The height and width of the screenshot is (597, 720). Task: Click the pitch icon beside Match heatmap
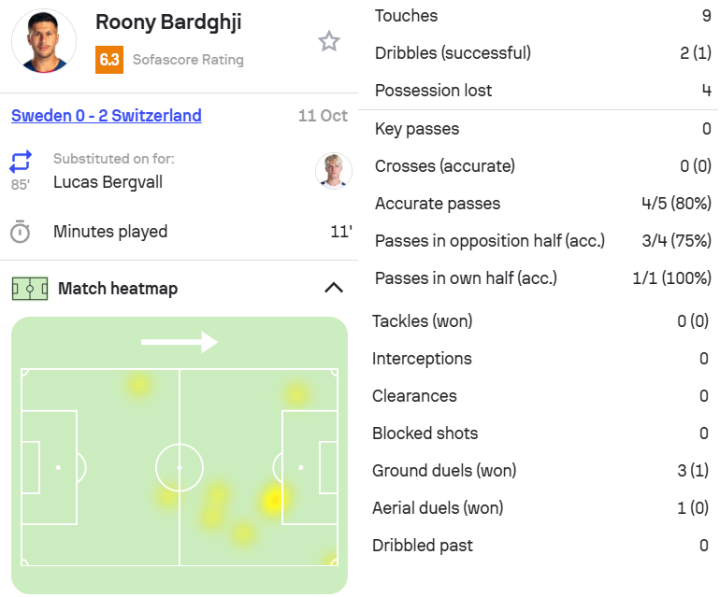29,289
